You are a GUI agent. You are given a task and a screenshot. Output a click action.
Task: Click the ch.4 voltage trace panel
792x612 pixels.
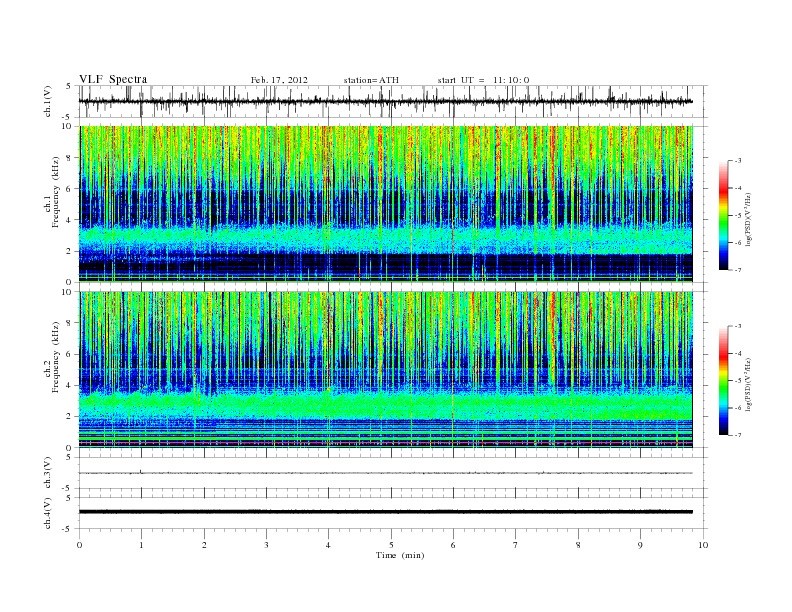pos(393,513)
